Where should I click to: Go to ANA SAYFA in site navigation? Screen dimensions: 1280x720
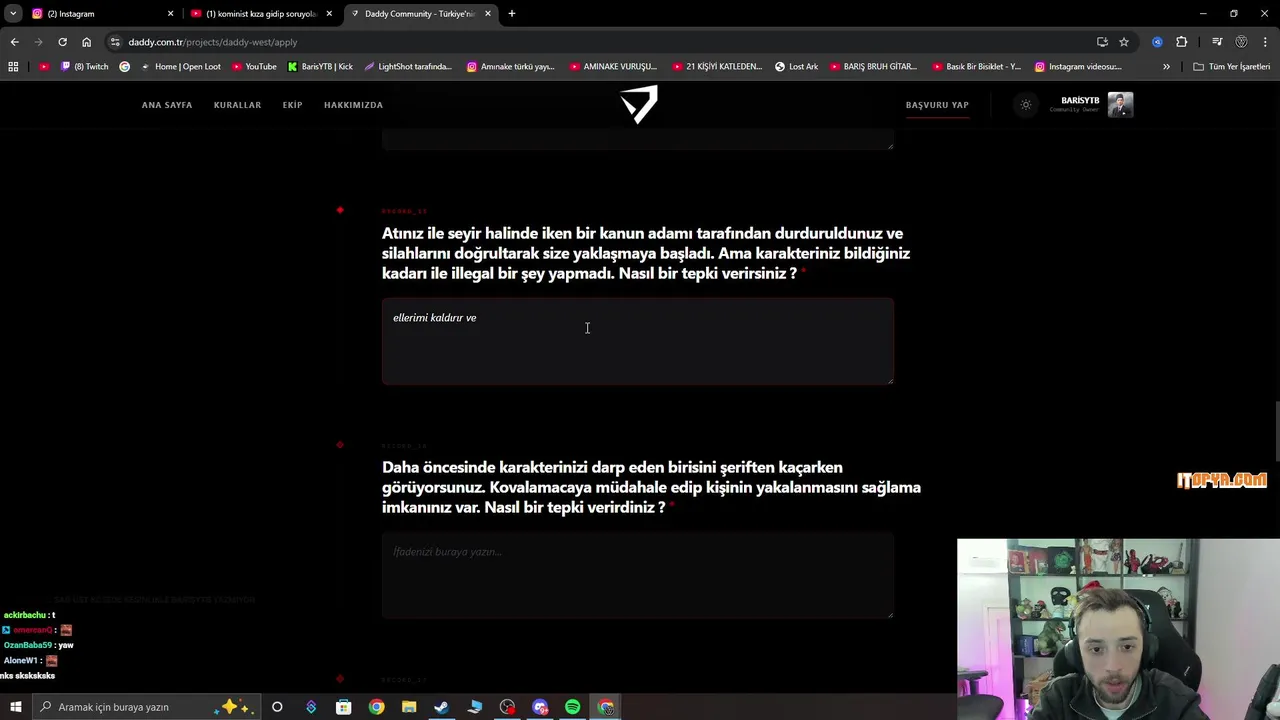click(x=167, y=105)
